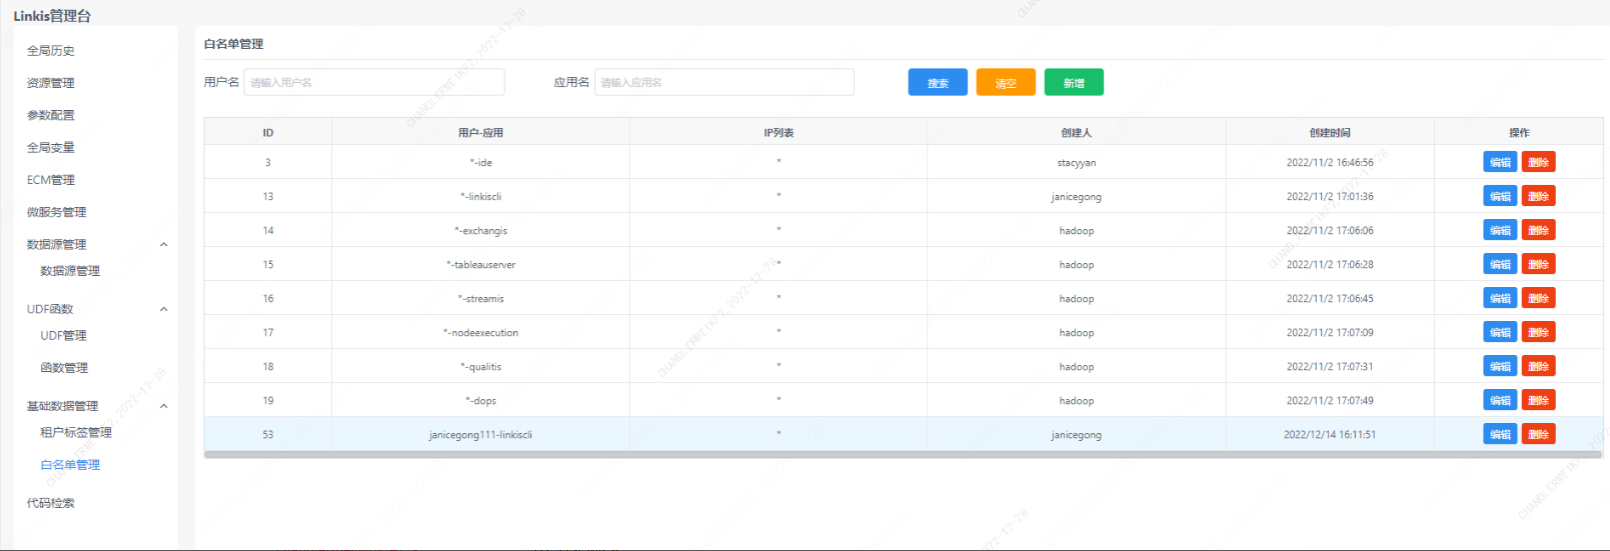Screen dimensions: 1610x551
Task: Click the green 新增 add button
Action: click(1073, 83)
